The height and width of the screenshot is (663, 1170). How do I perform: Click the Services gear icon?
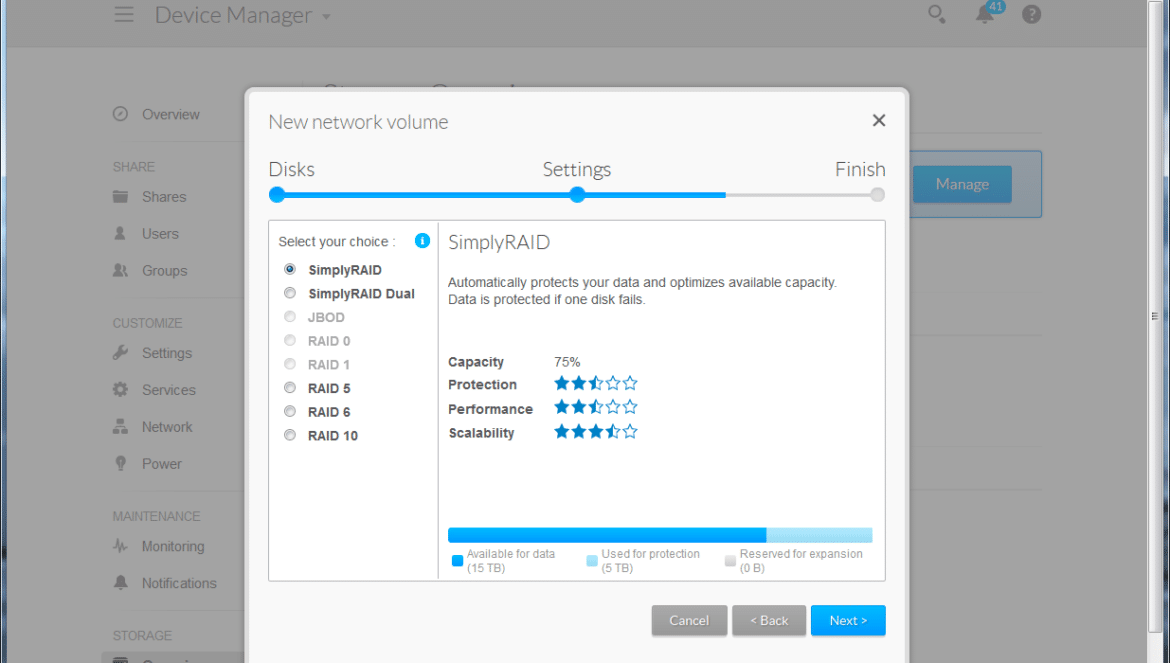pos(120,389)
